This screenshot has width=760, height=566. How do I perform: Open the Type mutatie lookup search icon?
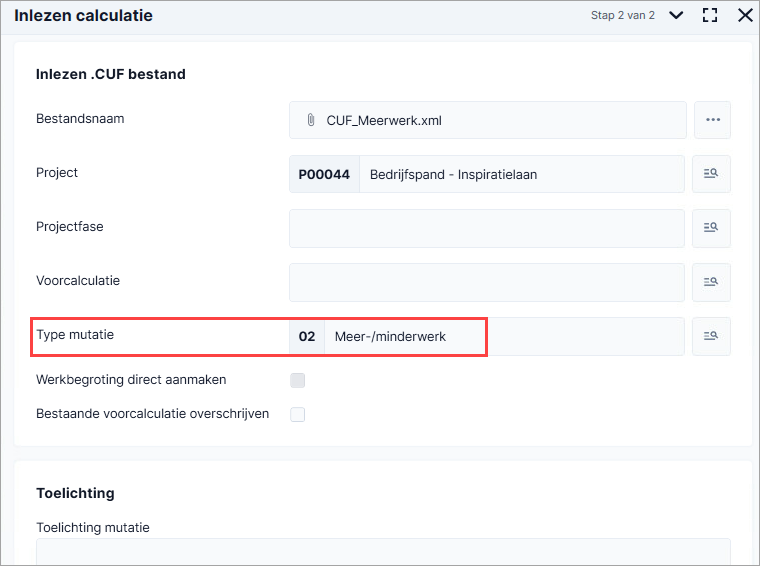[711, 336]
